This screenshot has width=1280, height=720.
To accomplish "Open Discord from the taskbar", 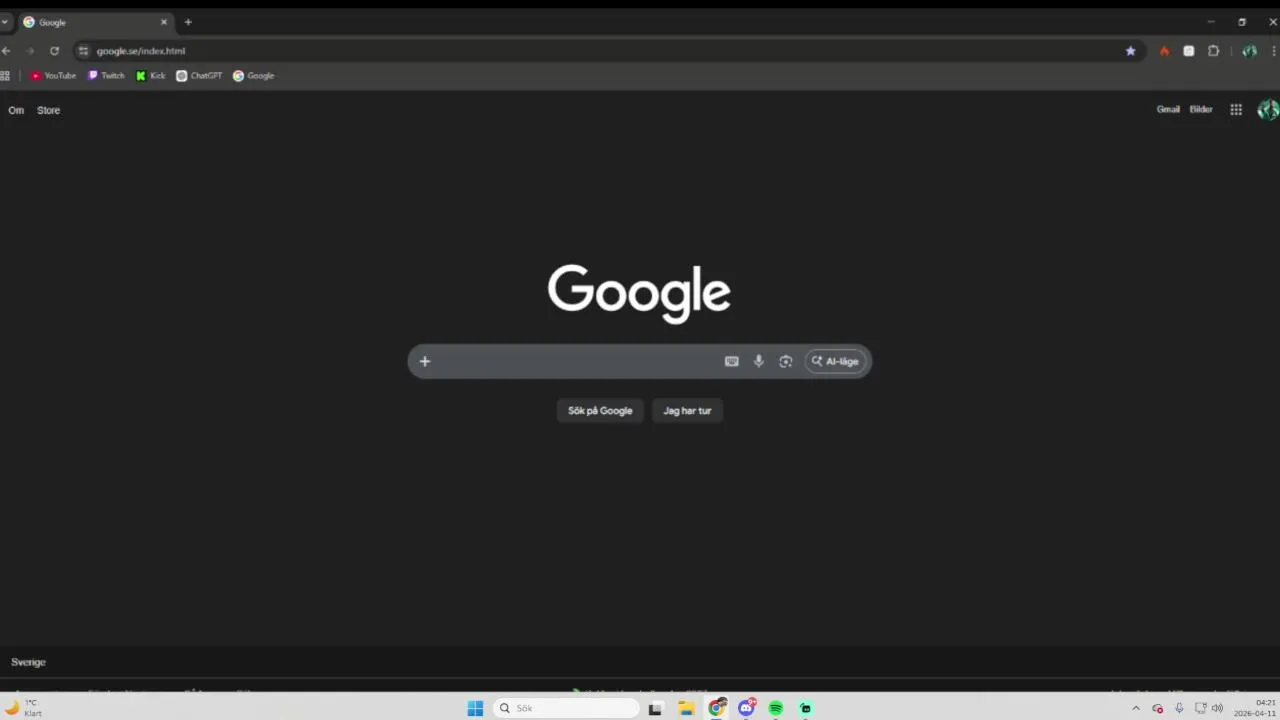I will 746,708.
